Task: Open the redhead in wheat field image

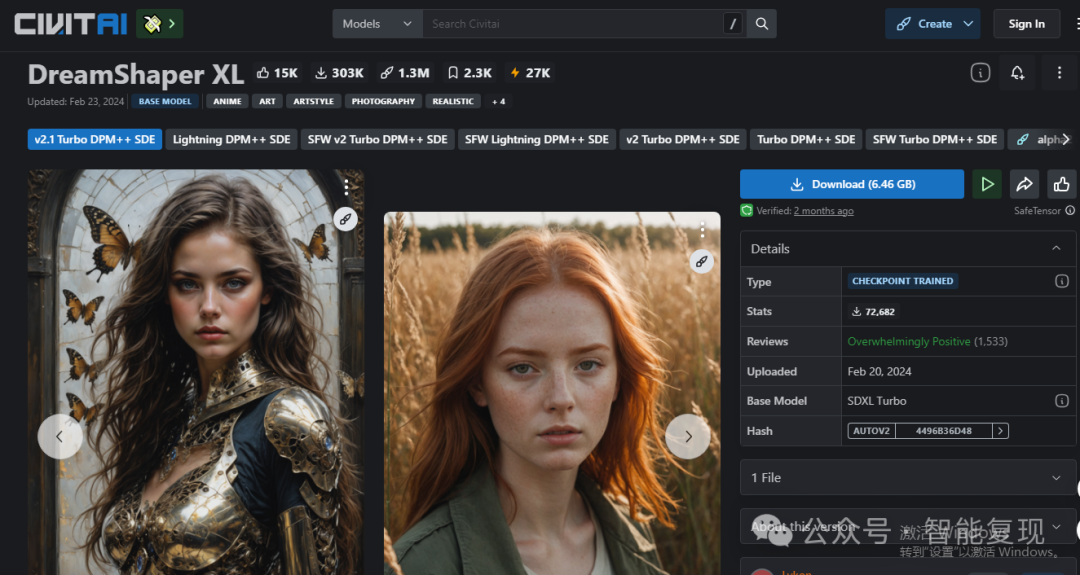Action: click(552, 393)
